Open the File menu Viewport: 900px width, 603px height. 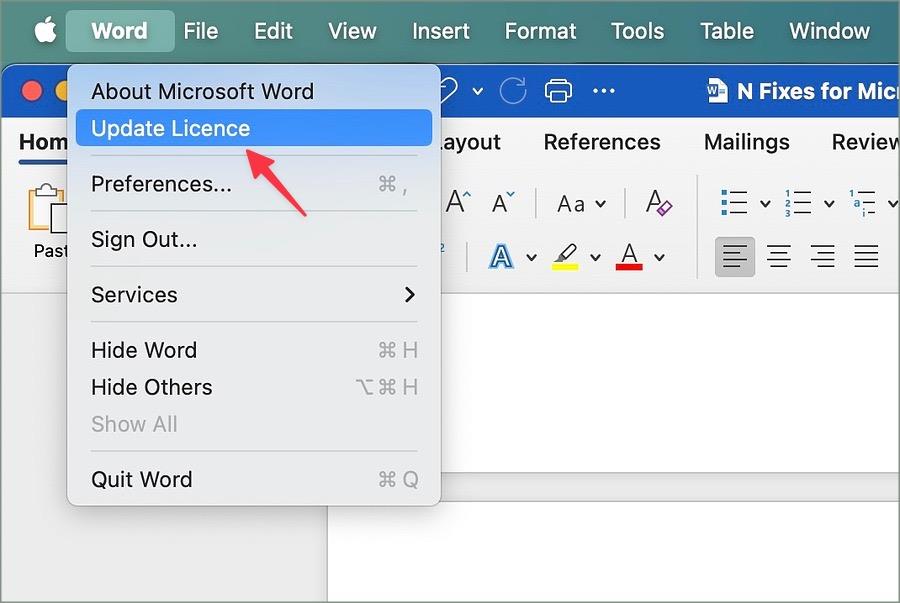(200, 31)
